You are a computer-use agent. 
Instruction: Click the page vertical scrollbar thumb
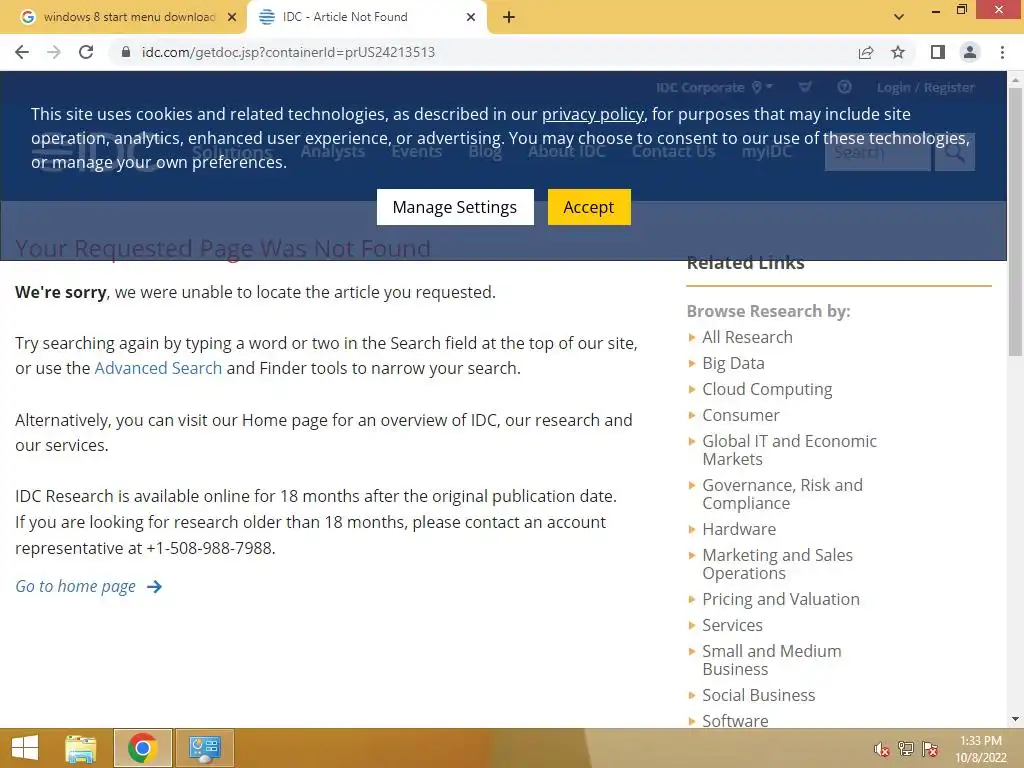(x=1015, y=222)
